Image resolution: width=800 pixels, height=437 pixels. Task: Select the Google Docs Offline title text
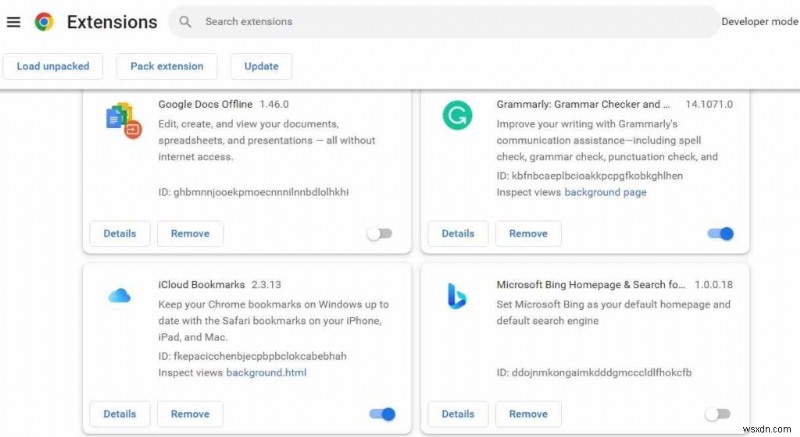[205, 104]
